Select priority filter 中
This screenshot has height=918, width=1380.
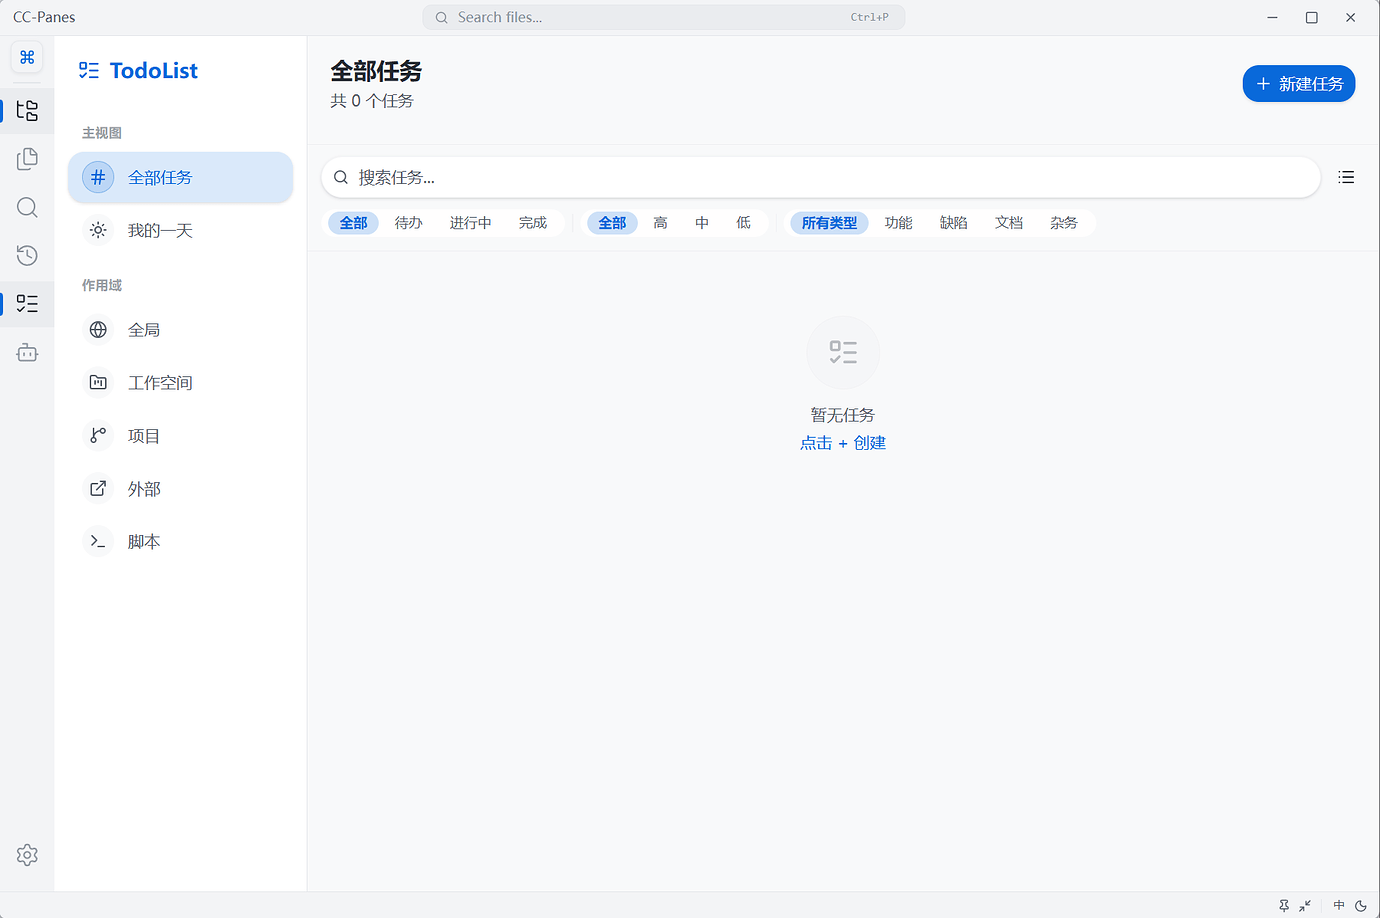point(702,223)
